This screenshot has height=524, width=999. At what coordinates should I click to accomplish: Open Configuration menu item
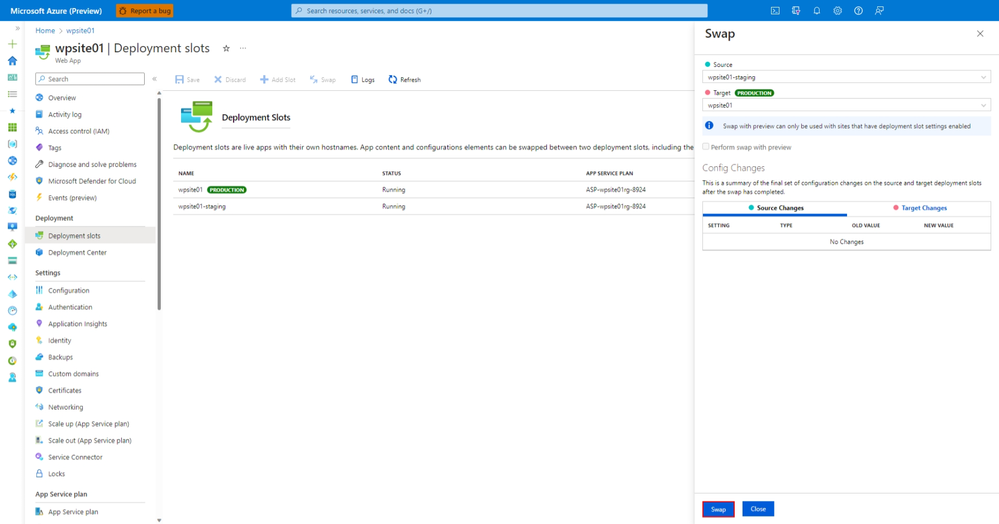tap(68, 291)
